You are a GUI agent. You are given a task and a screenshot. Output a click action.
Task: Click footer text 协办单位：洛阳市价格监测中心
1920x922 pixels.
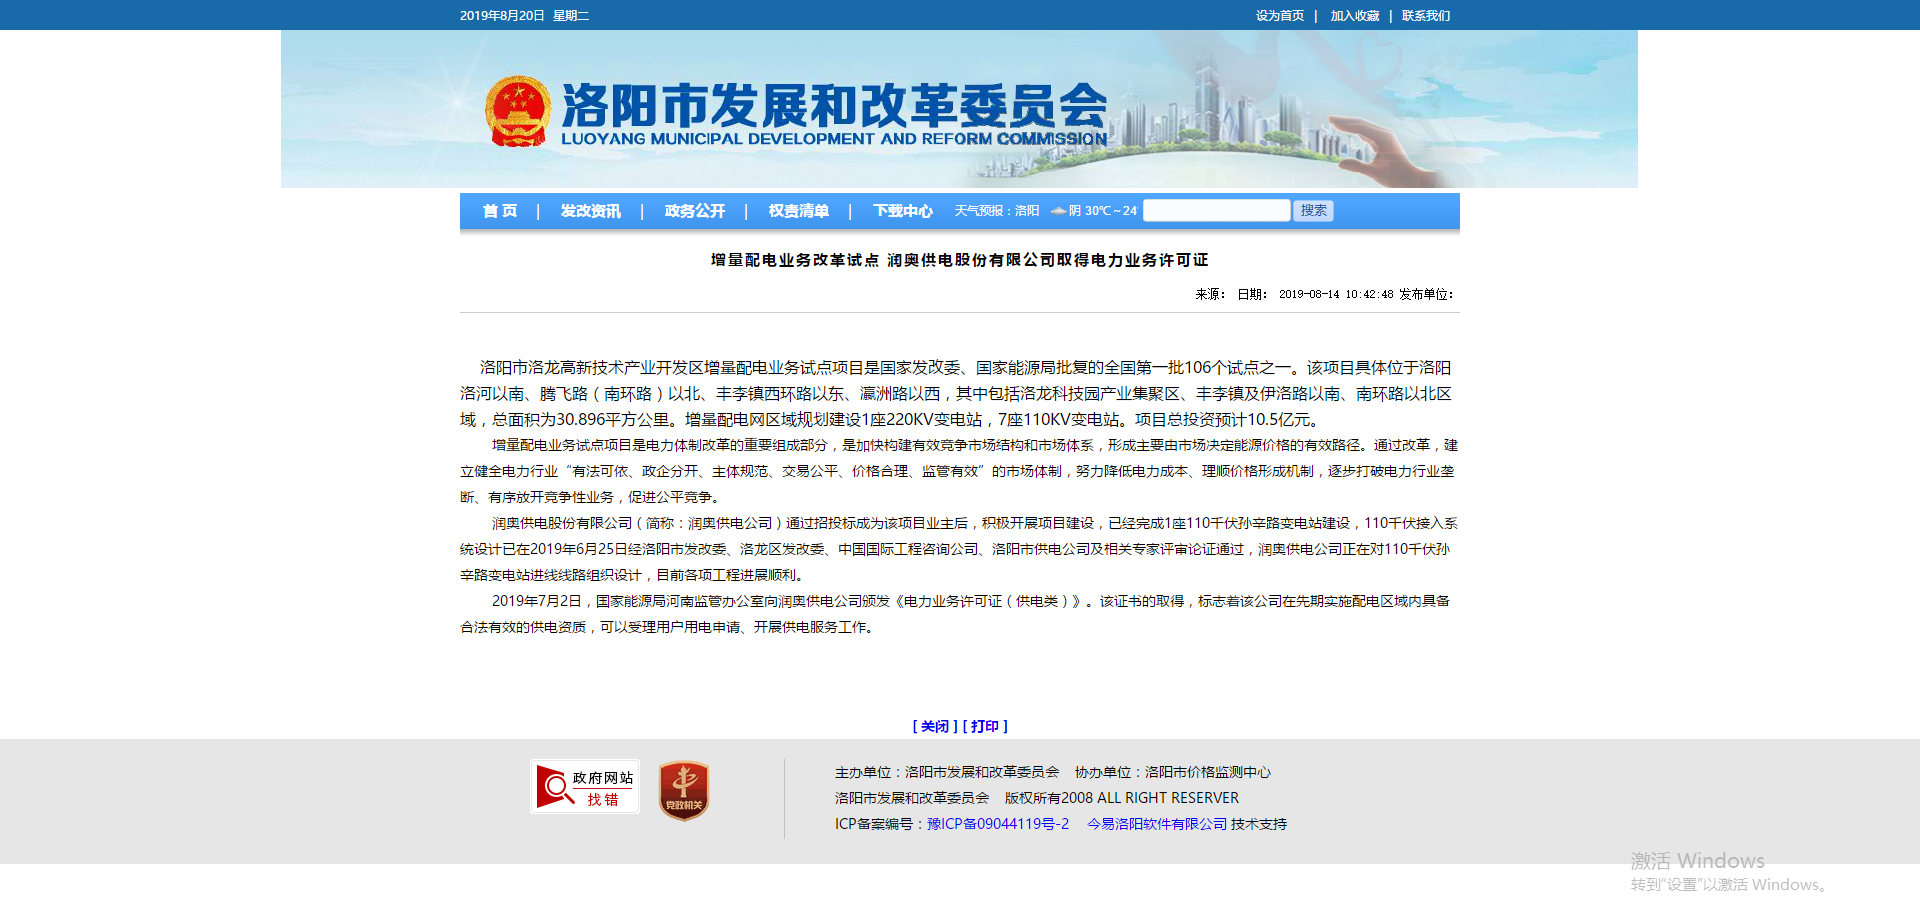tap(1173, 772)
